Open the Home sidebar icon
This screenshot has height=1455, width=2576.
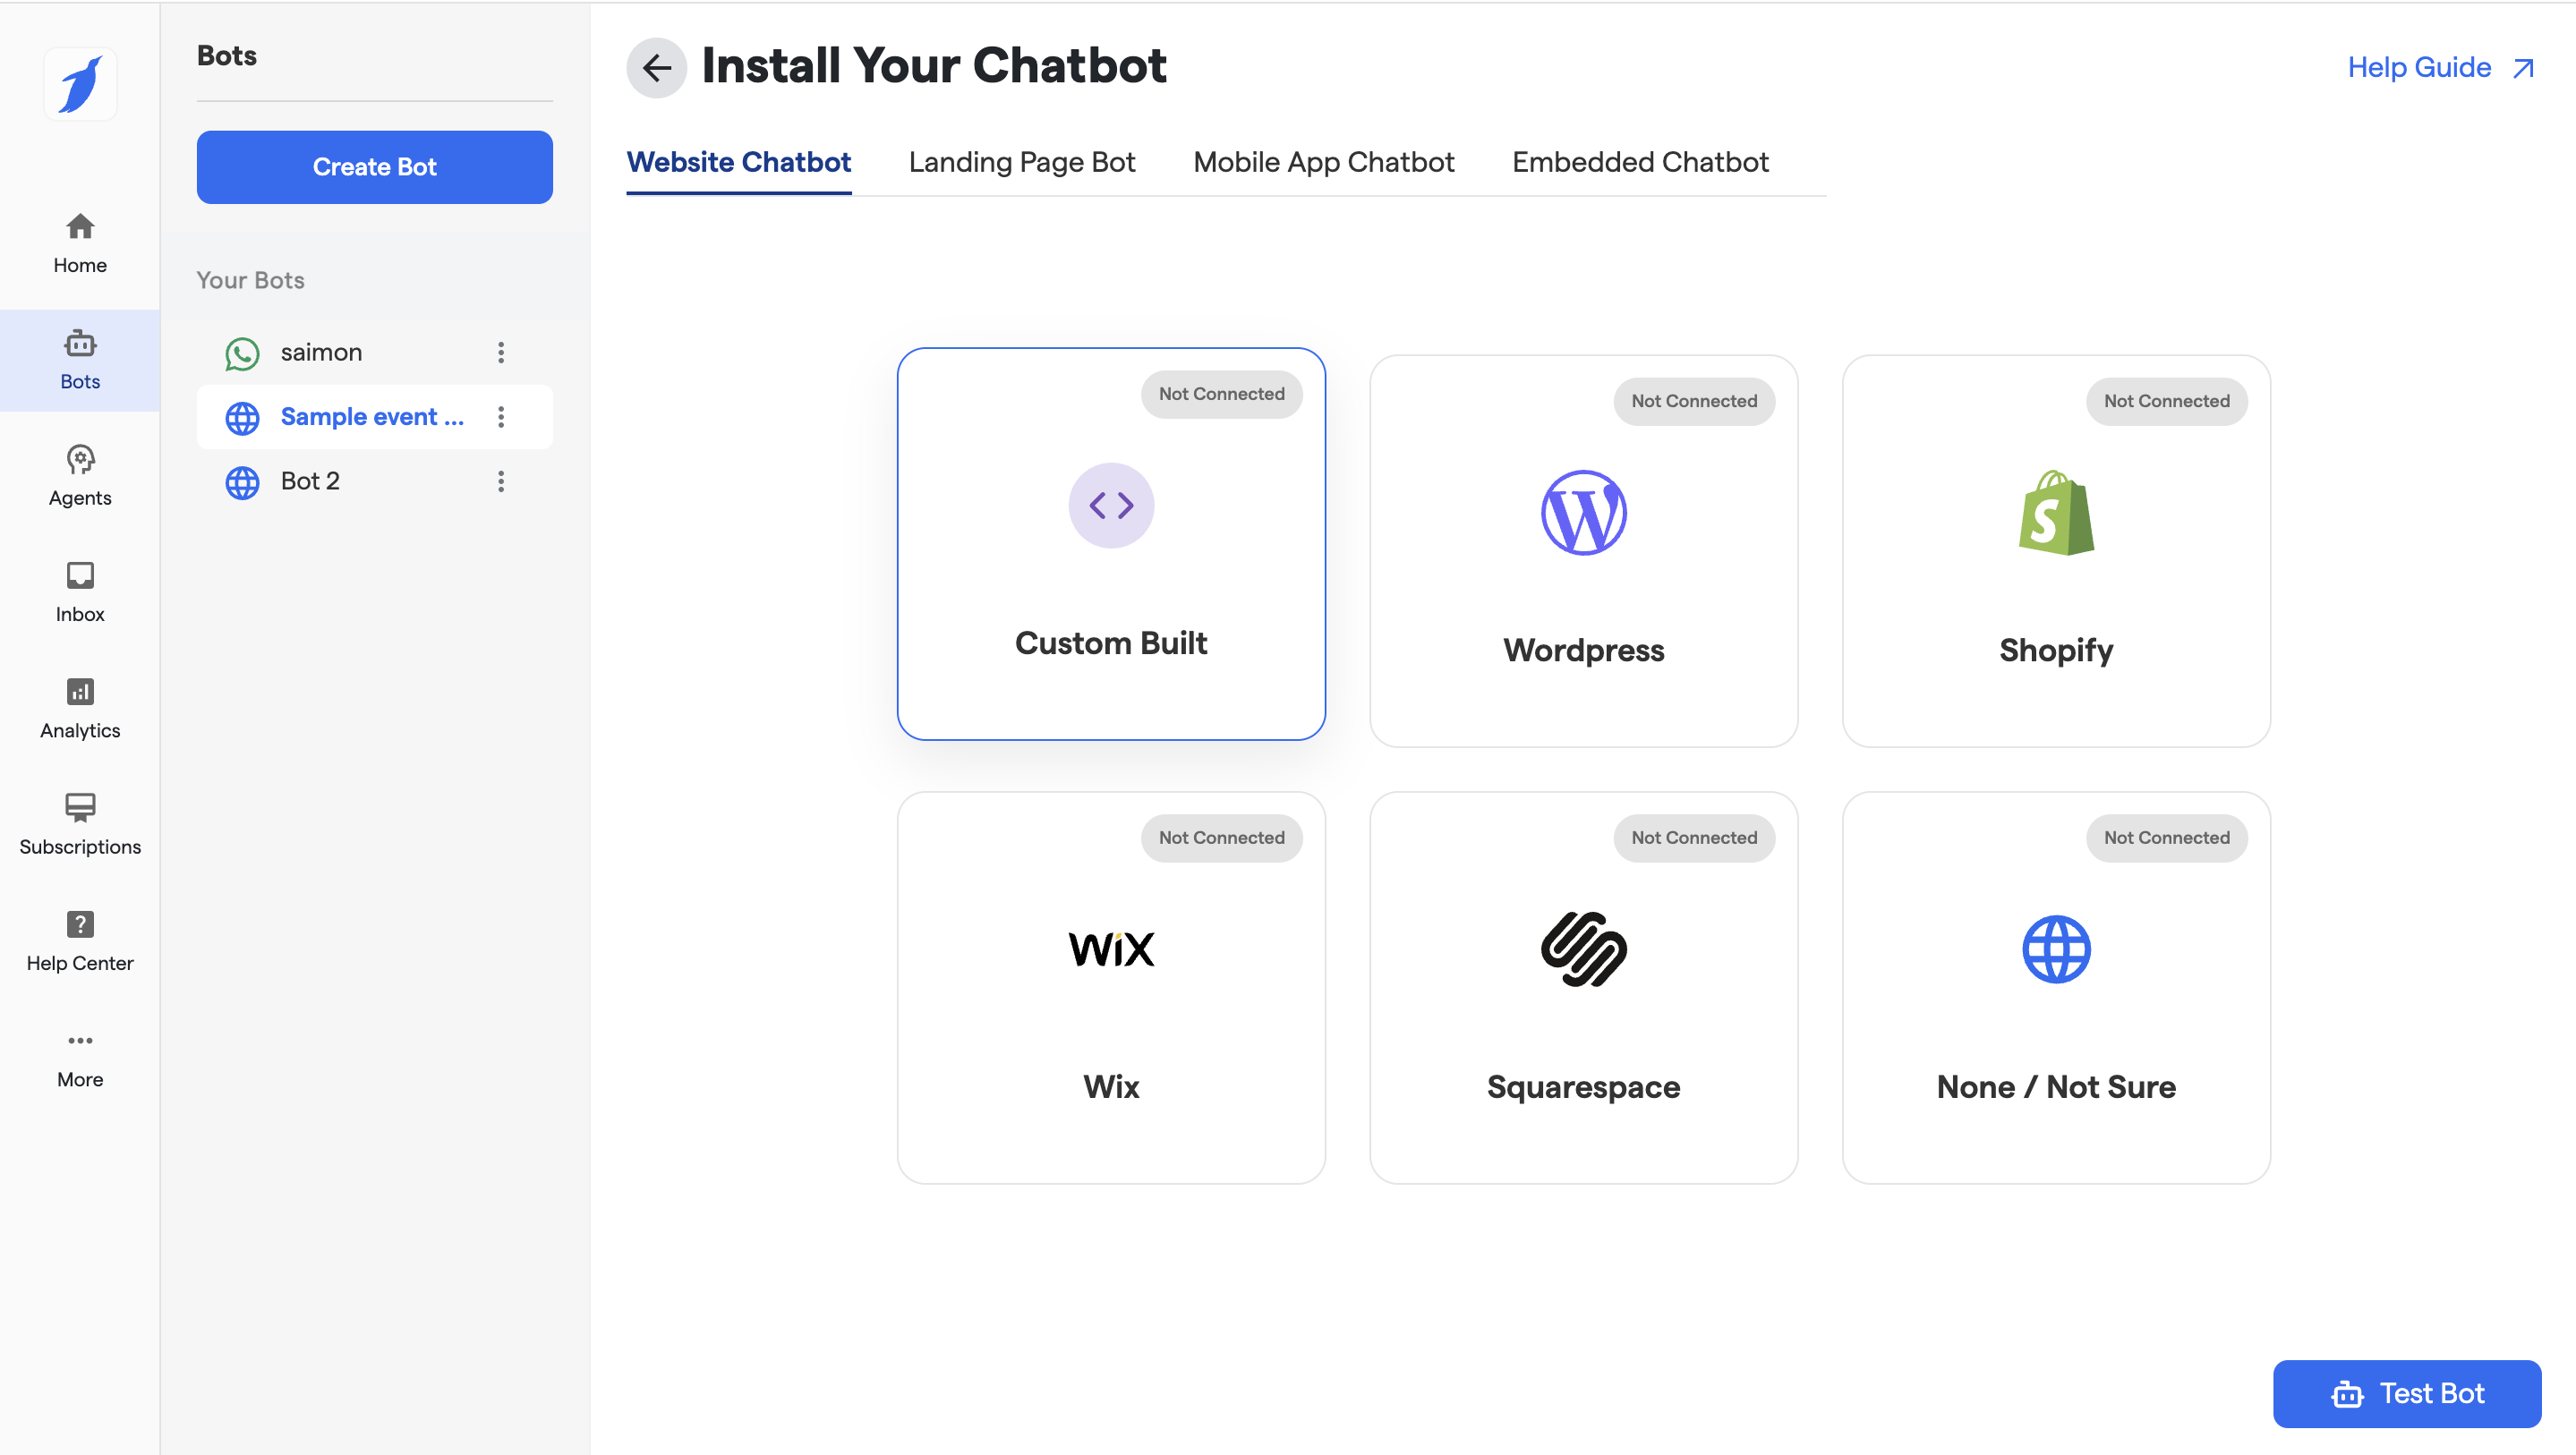coord(80,243)
